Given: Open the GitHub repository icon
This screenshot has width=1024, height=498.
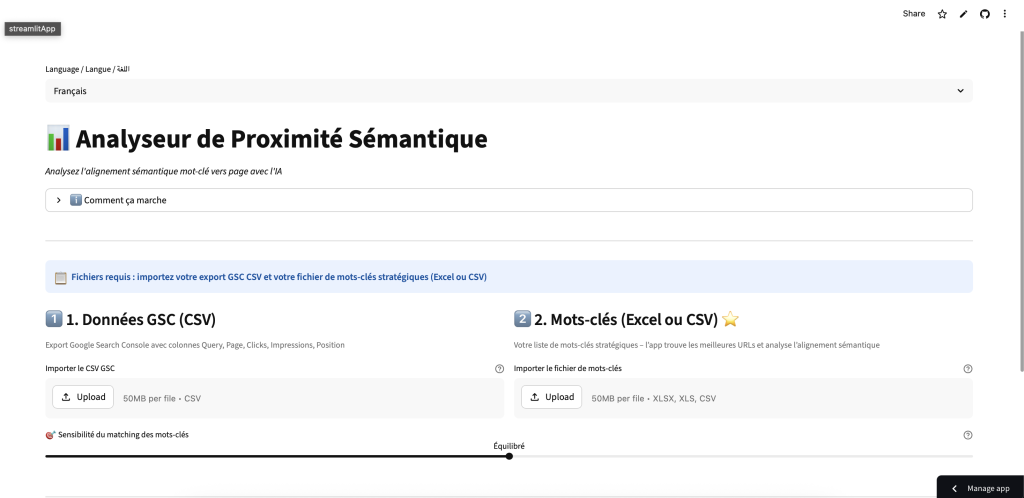Looking at the screenshot, I should point(984,14).
